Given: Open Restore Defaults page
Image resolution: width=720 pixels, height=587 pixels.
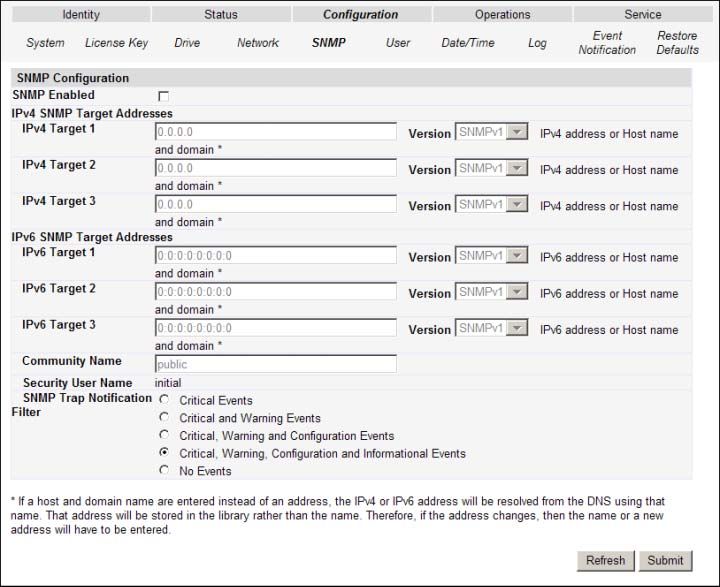Looking at the screenshot, I should (677, 43).
